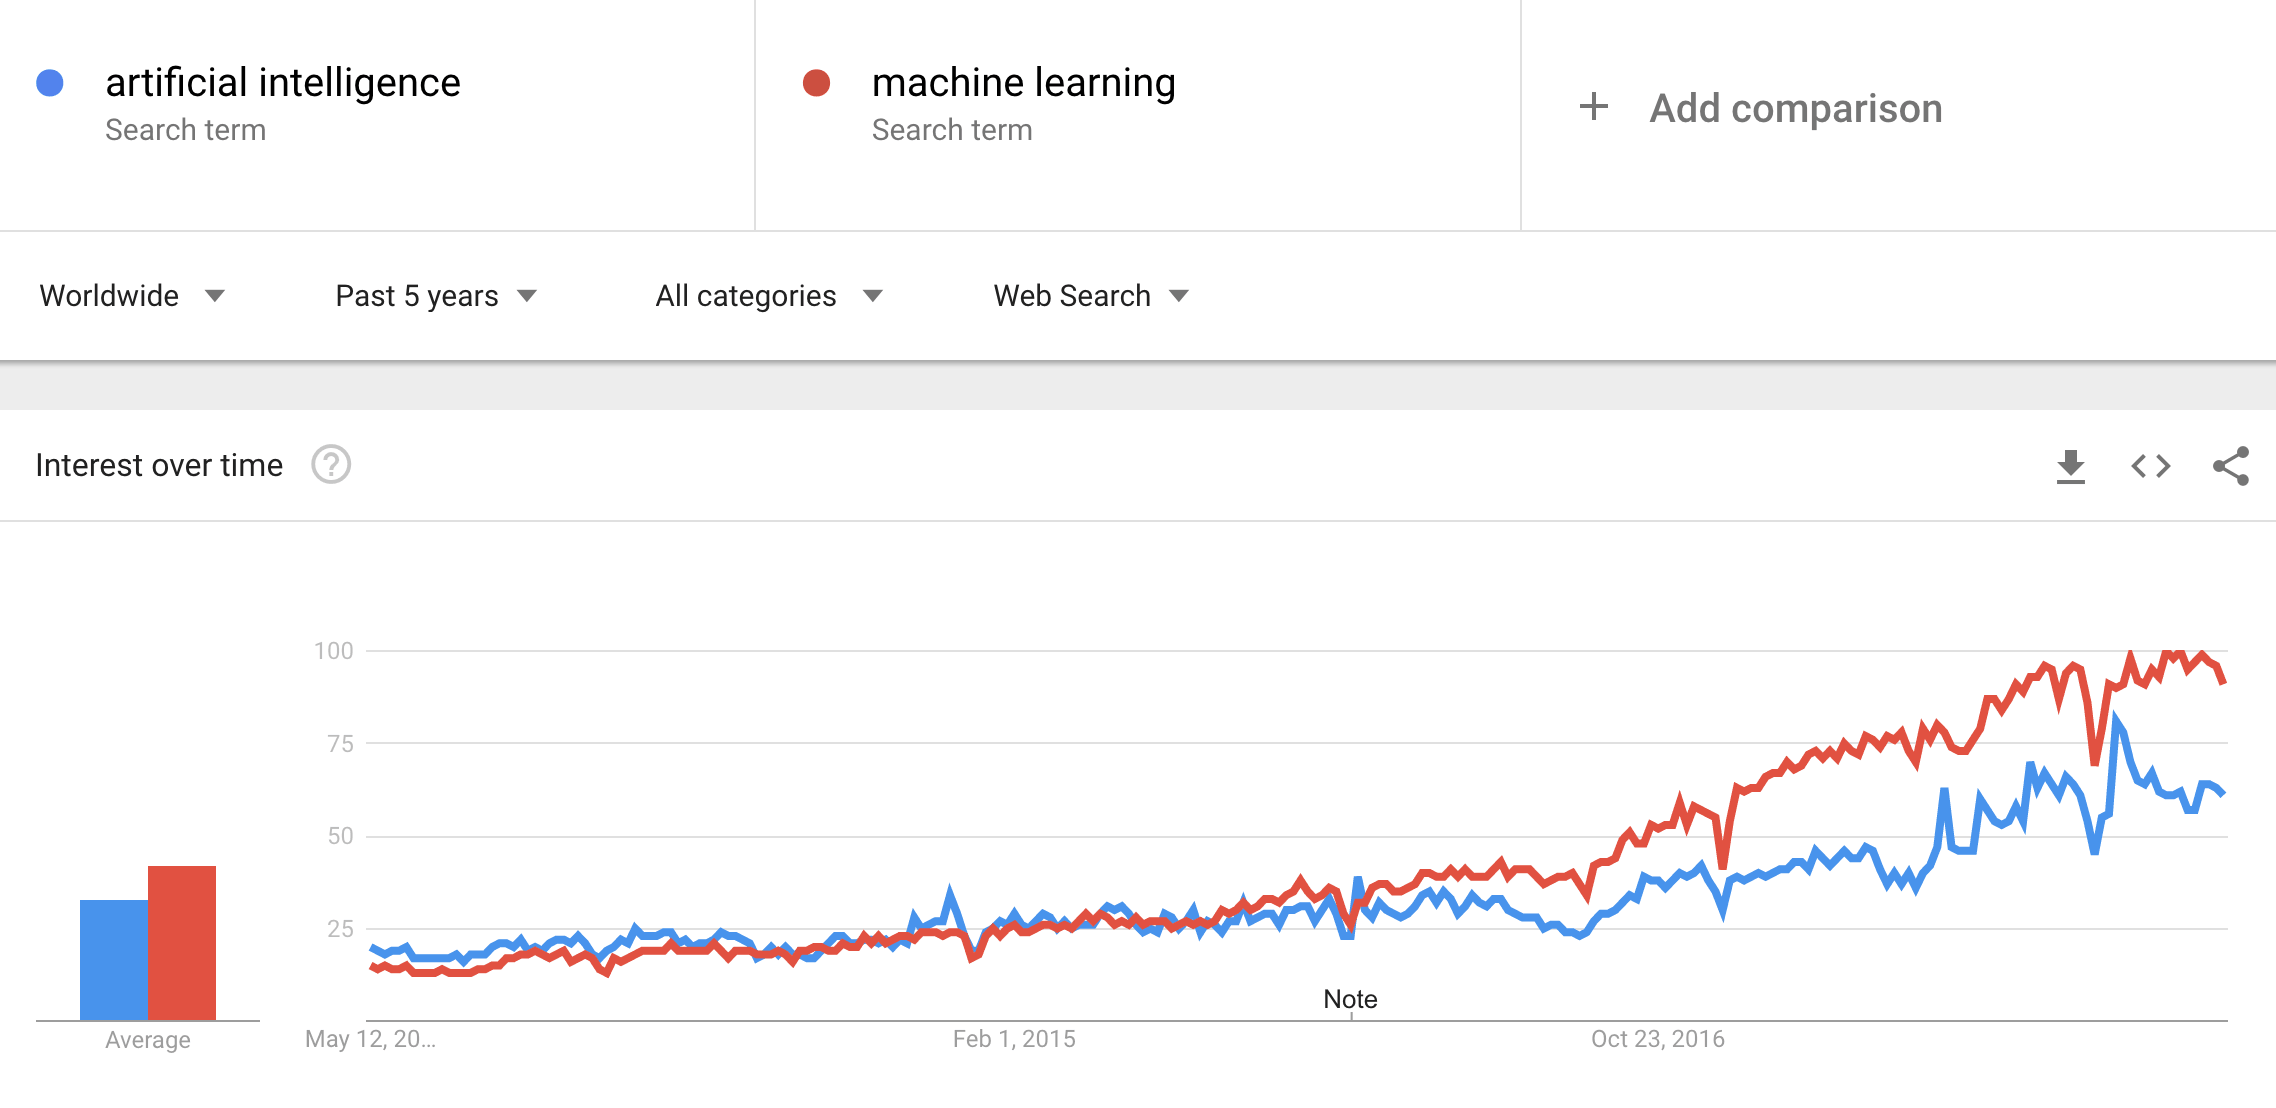Screen dimensions: 2276x1108
Task: Click Add comparison
Action: (x=1794, y=106)
